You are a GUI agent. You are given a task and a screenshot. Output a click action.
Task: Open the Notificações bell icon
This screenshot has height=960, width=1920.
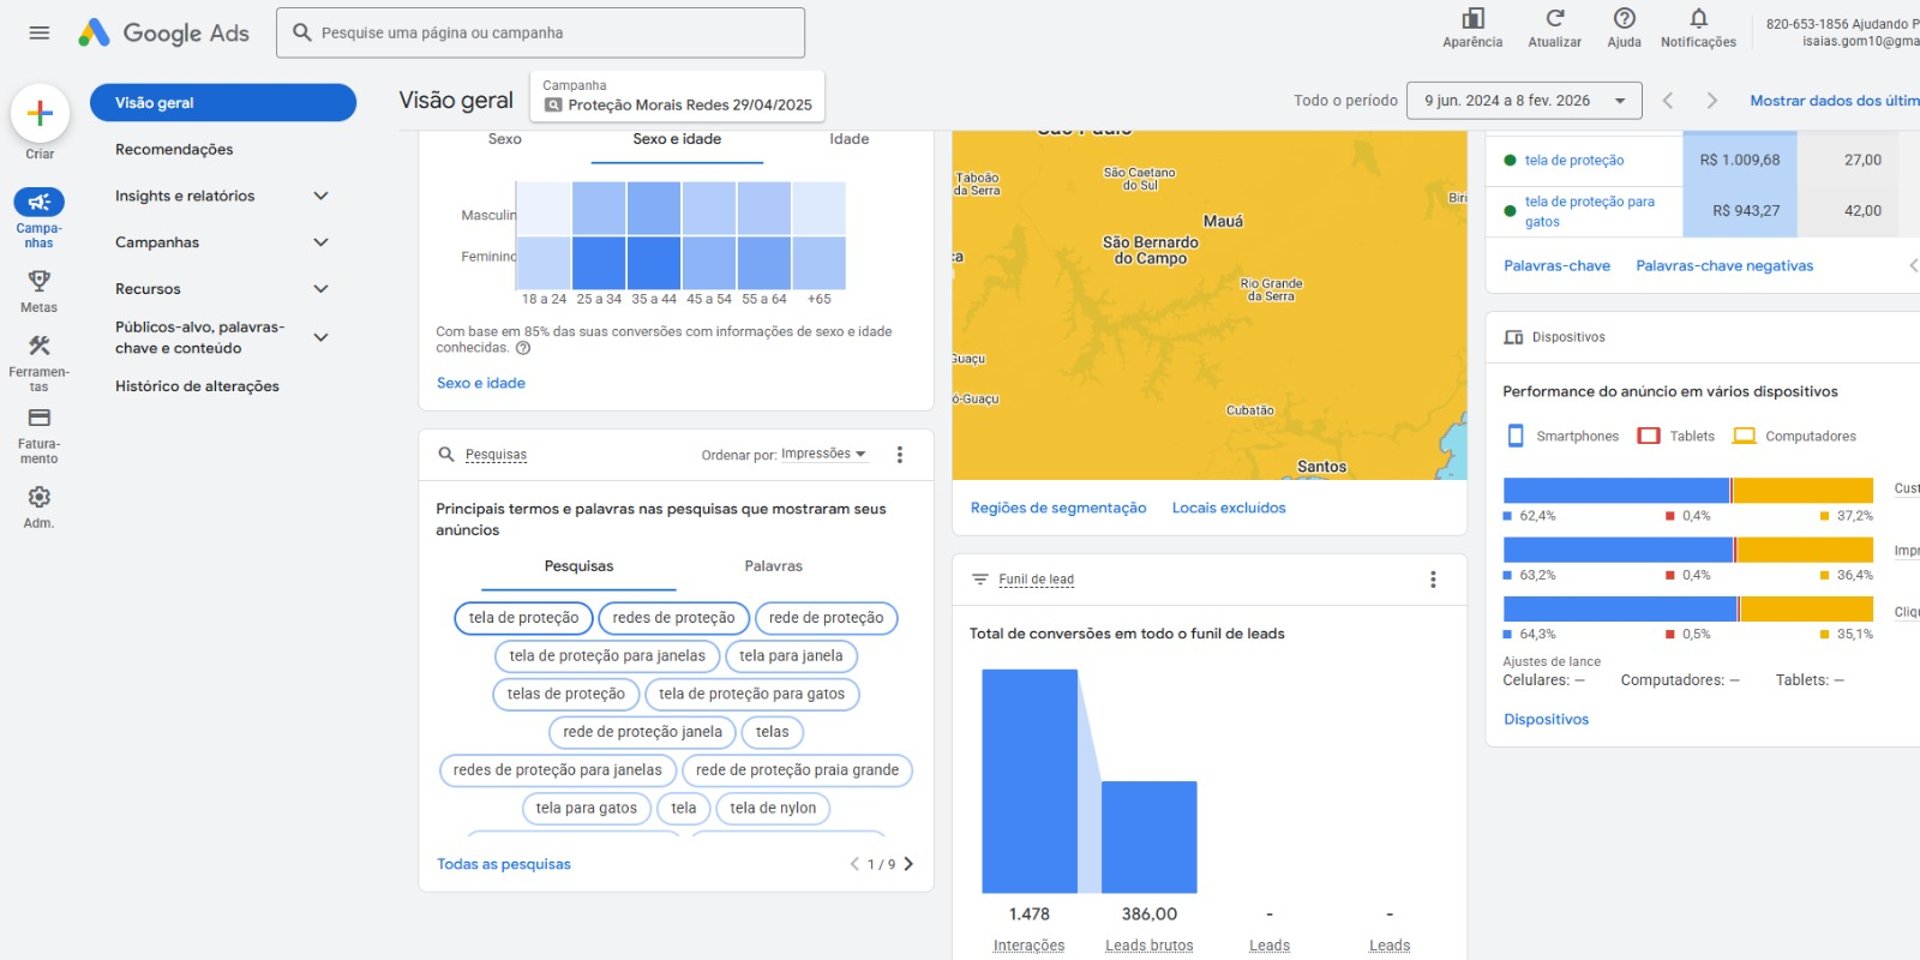coord(1698,18)
